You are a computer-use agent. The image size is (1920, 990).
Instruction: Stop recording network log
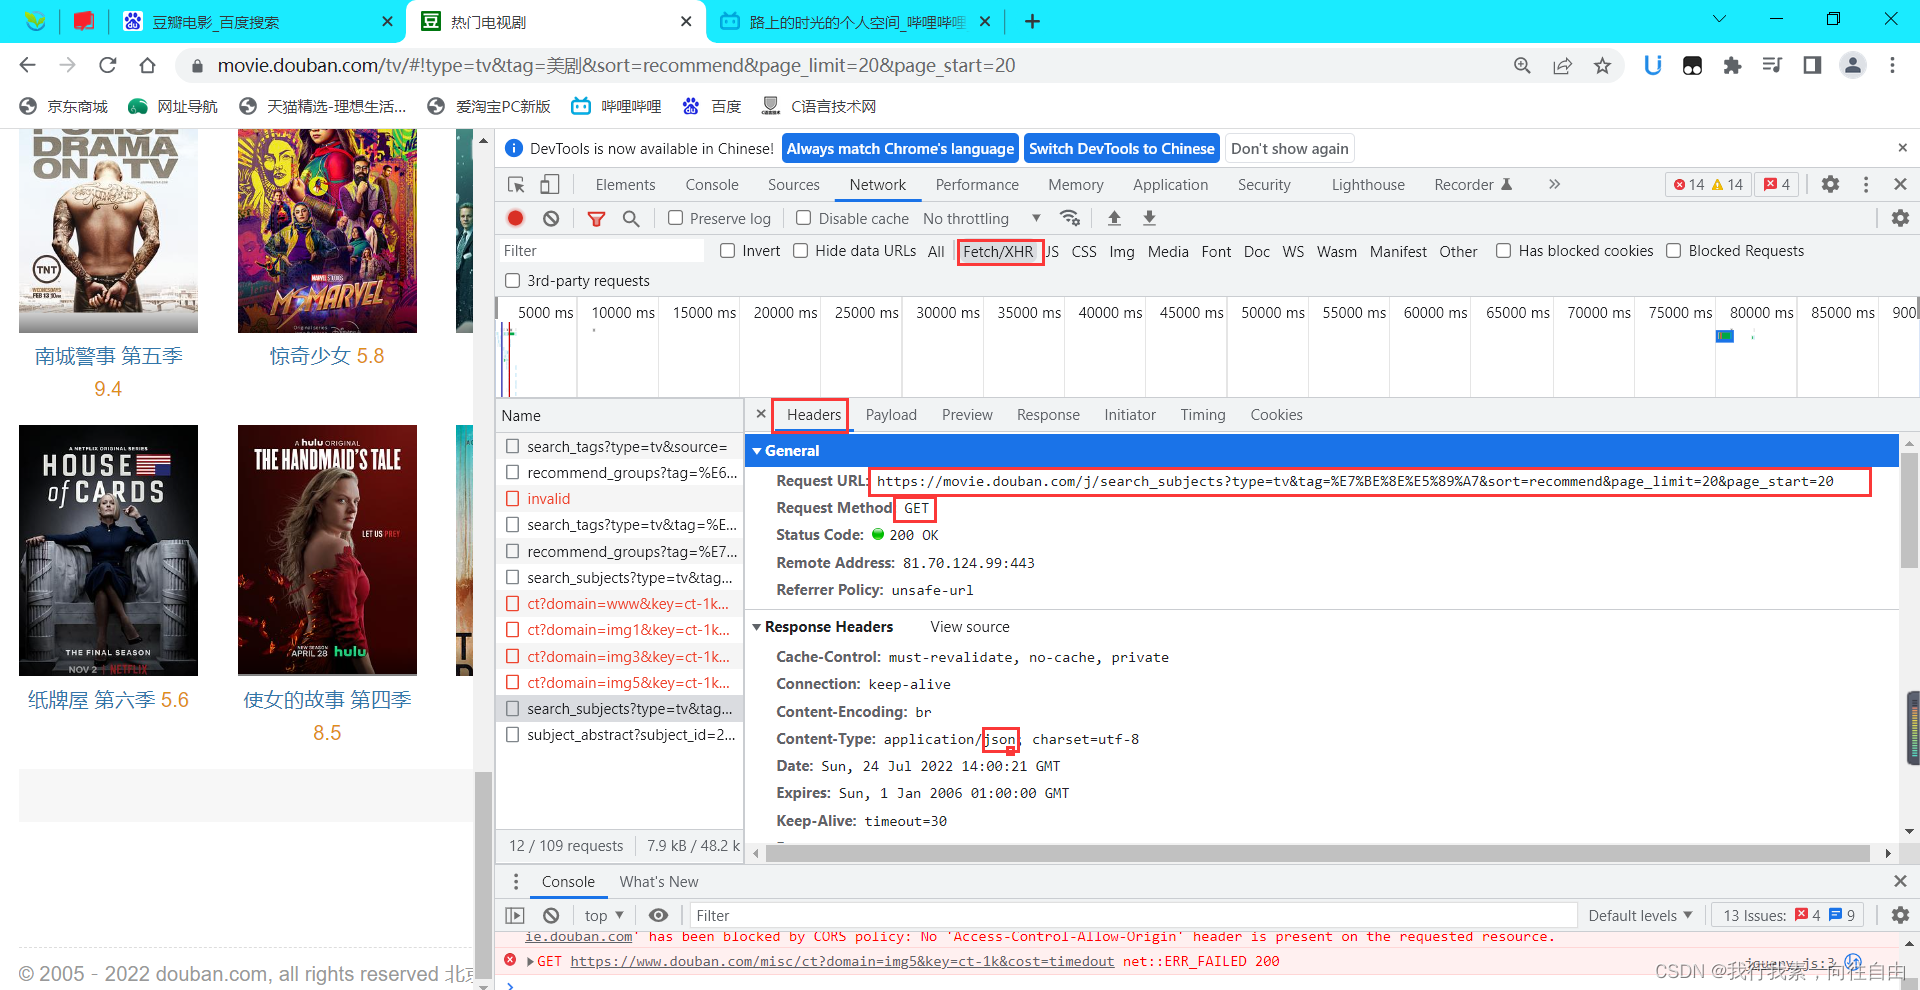click(x=516, y=218)
